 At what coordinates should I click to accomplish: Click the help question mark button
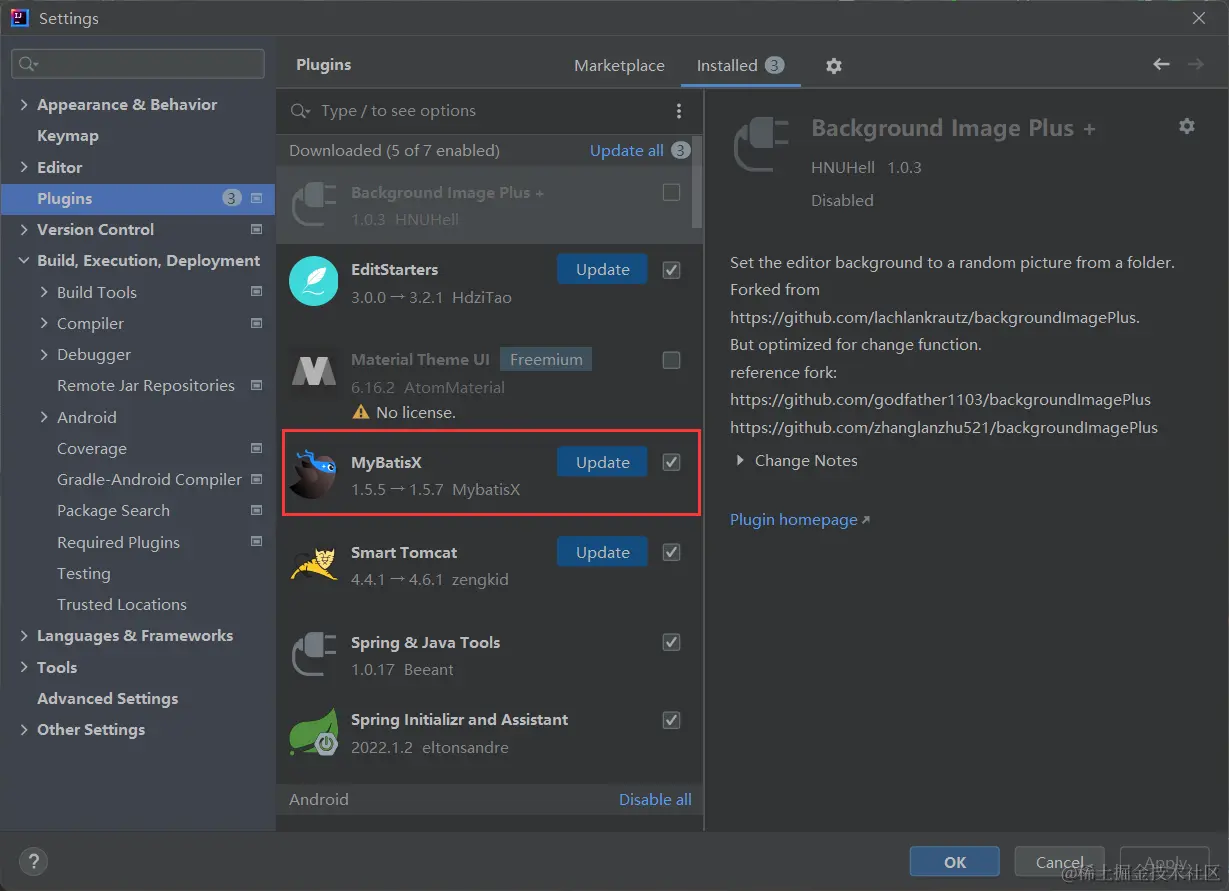pos(33,861)
